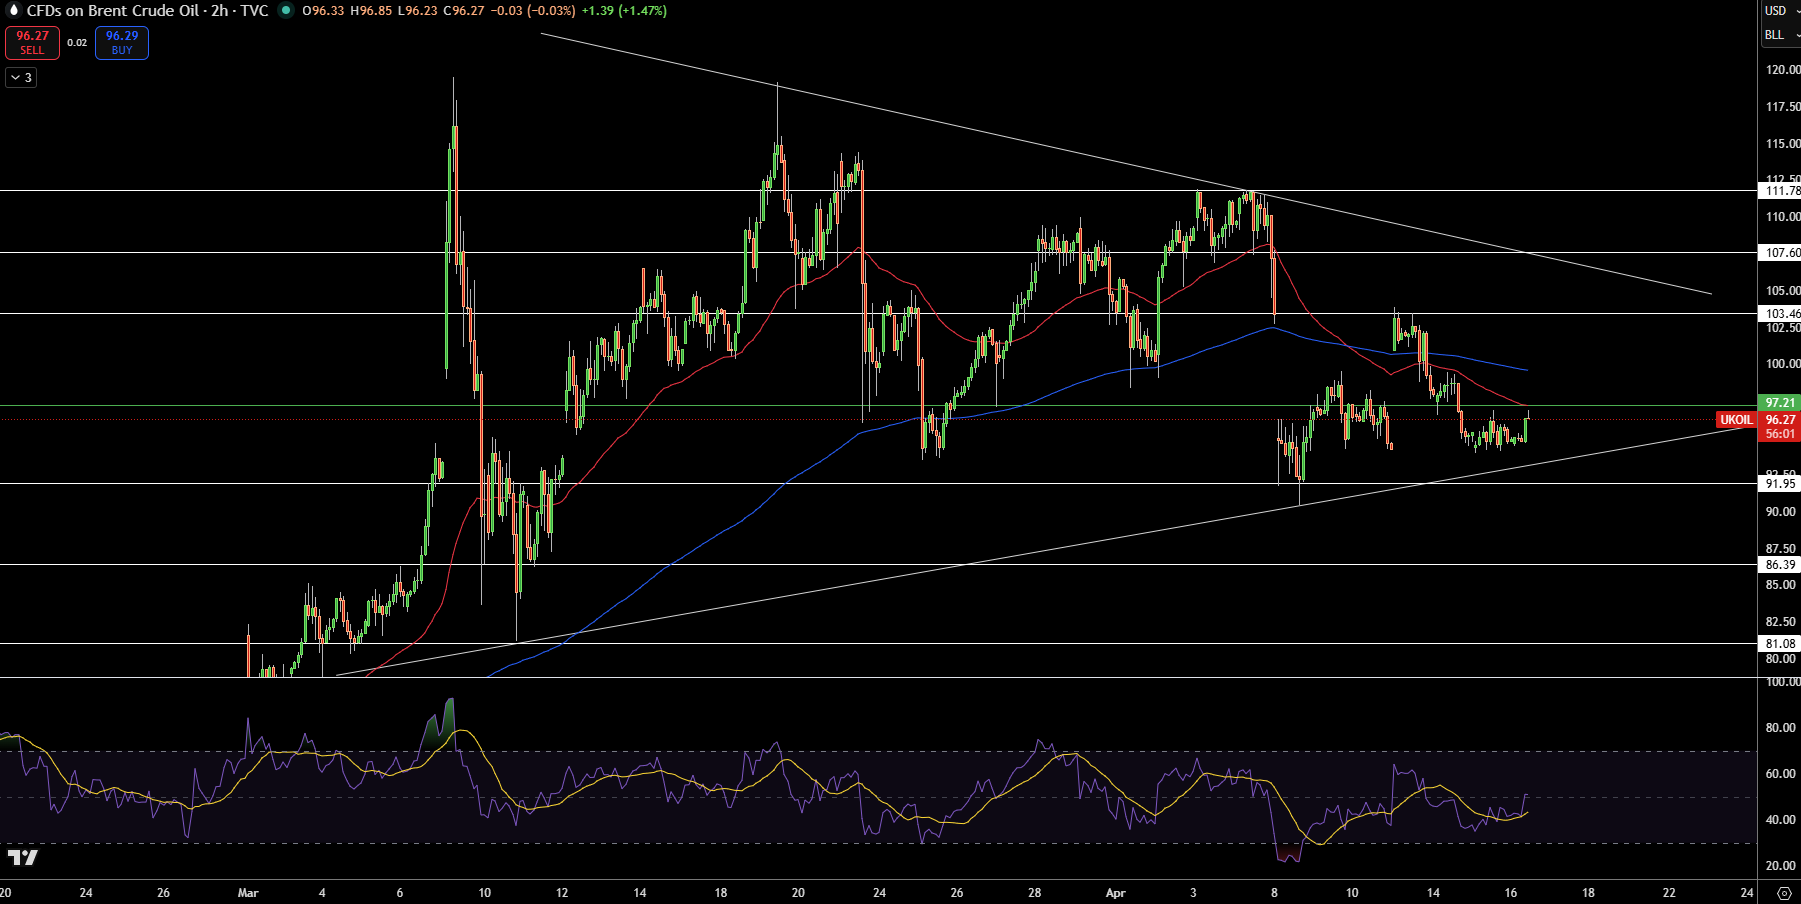1801x904 pixels.
Task: Click the L96.23 low value
Action: [x=417, y=11]
